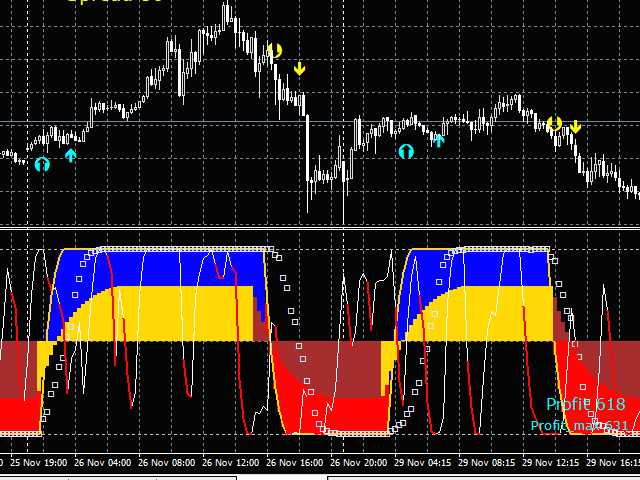Image resolution: width=640 pixels, height=480 pixels.
Task: Click the cyan circular signal icon on 25 Nov
Action: tap(41, 164)
